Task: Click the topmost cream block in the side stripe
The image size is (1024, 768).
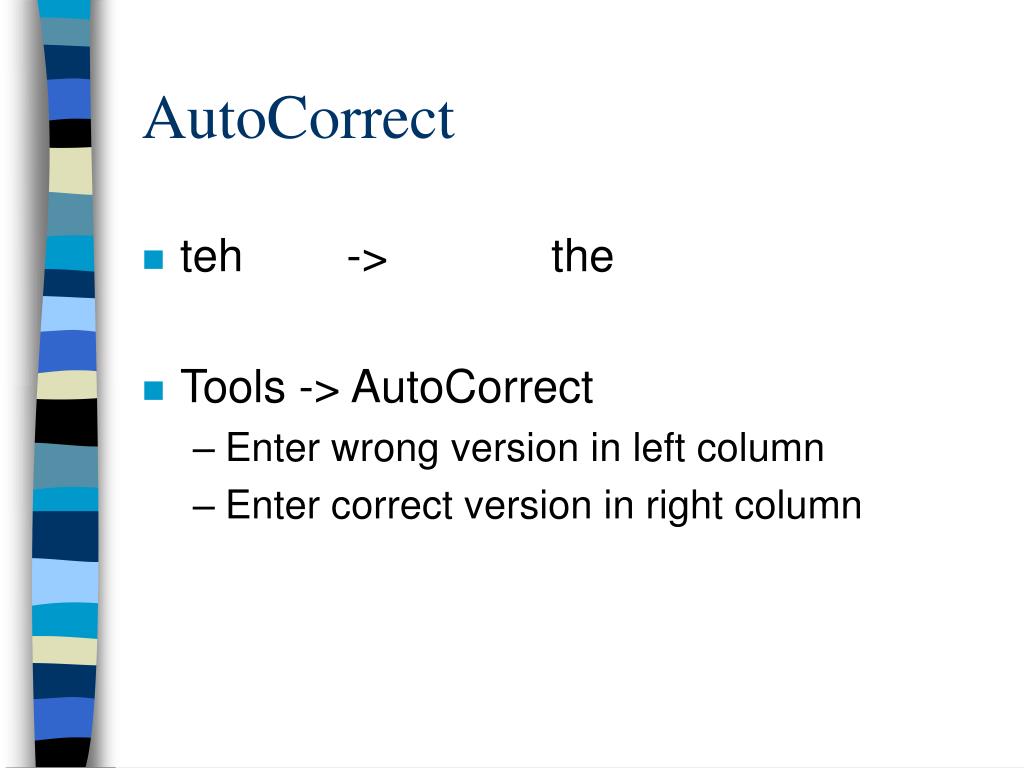Action: (70, 170)
